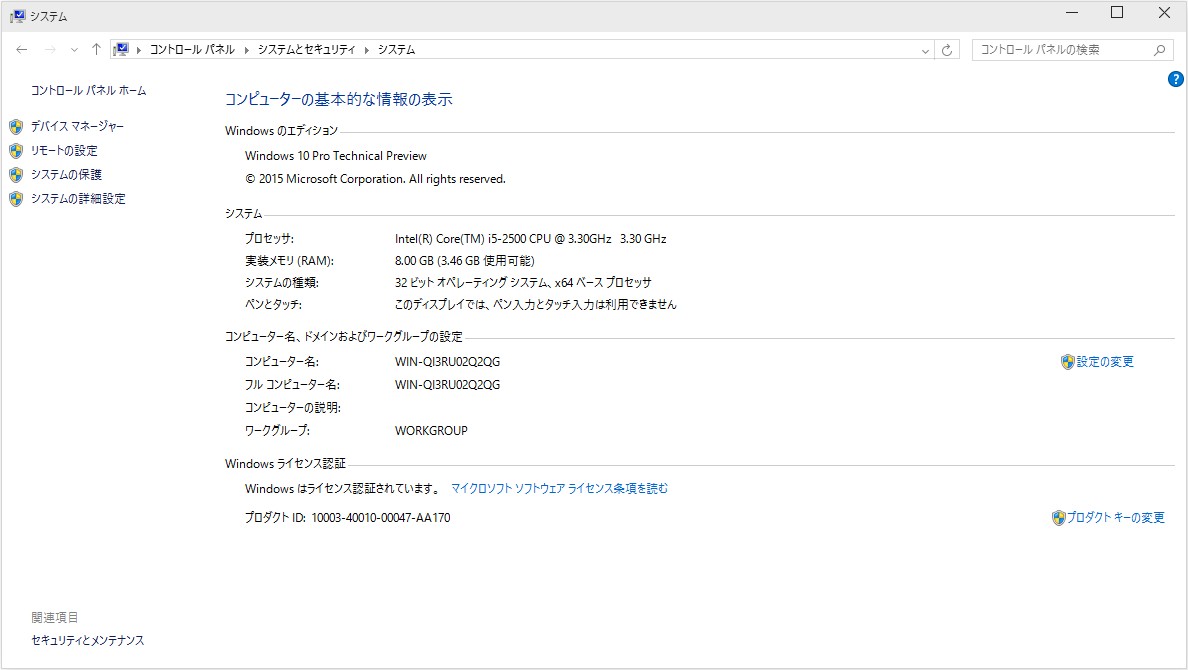Click shield icon beside デバイス マネージャー
The image size is (1188, 670).
(16, 127)
